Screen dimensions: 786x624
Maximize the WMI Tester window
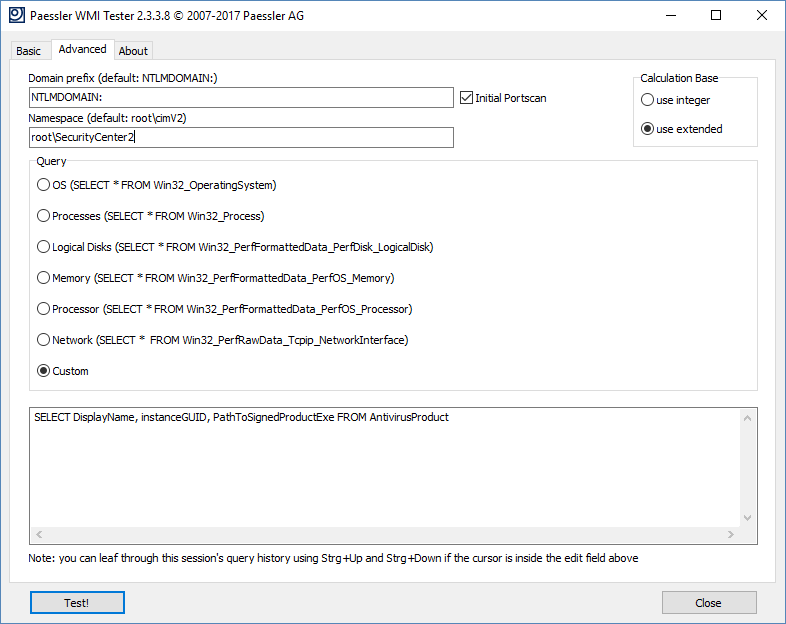[x=716, y=16]
